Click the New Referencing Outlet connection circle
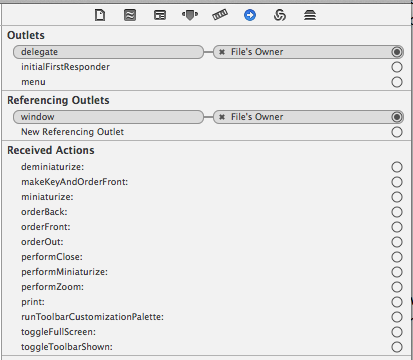The width and height of the screenshot is (413, 360). [x=397, y=132]
